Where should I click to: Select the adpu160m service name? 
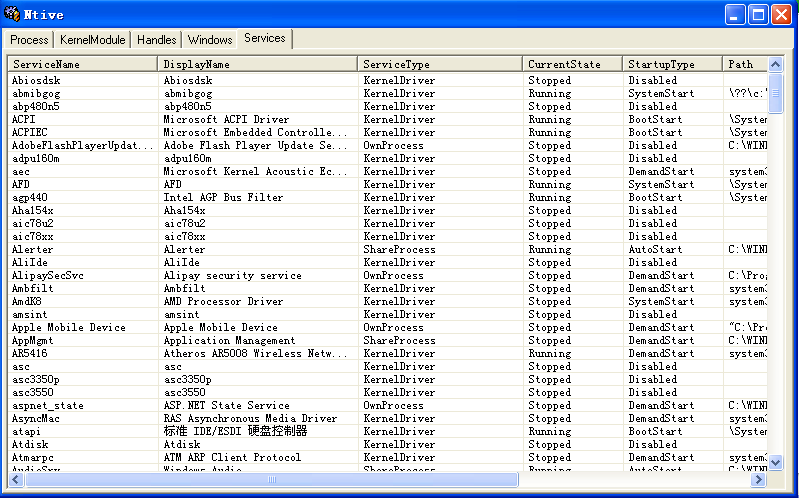[36, 158]
